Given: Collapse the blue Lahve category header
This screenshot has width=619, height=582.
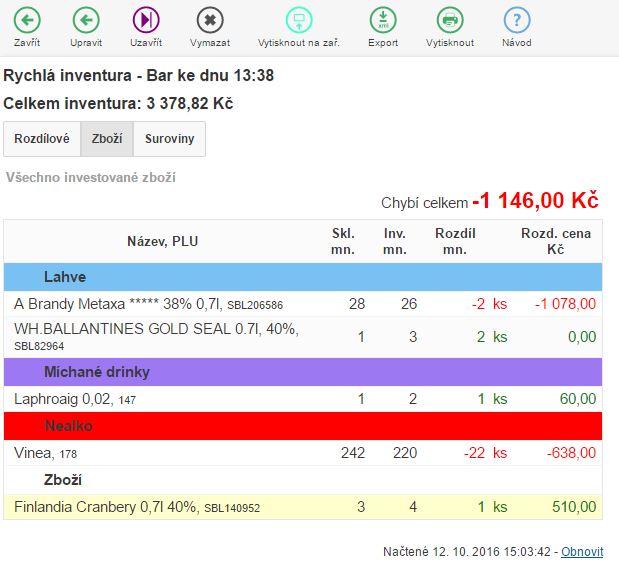Looking at the screenshot, I should (302, 277).
